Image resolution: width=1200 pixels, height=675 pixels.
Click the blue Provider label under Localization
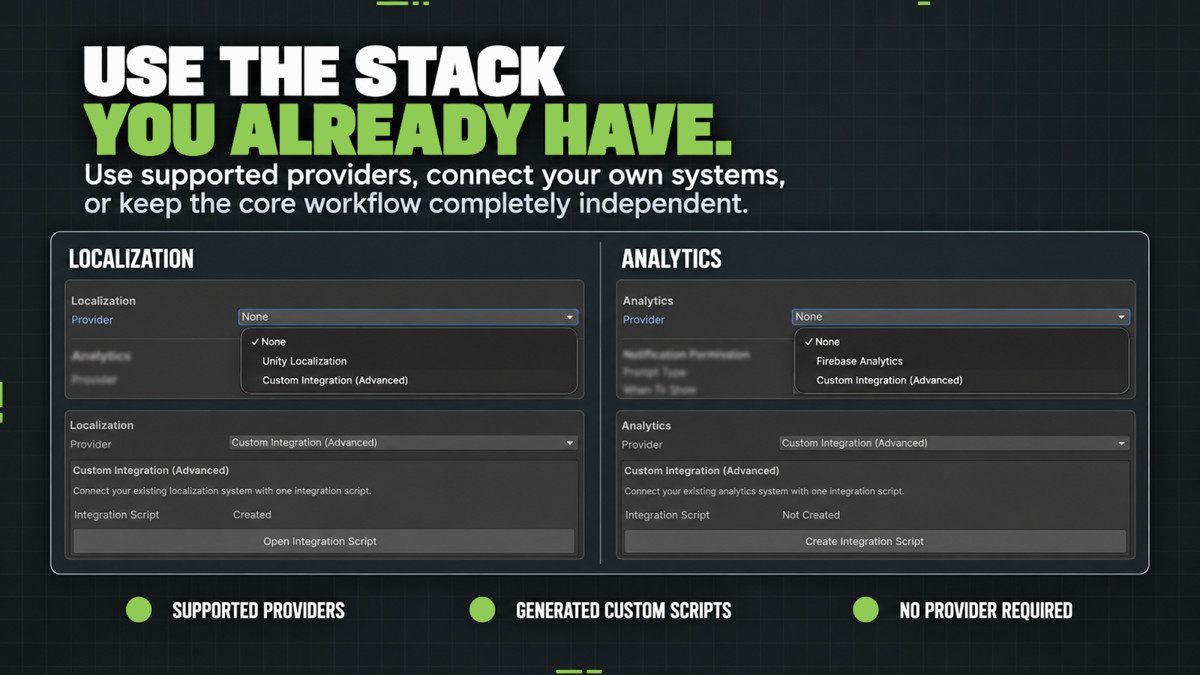[x=92, y=320]
